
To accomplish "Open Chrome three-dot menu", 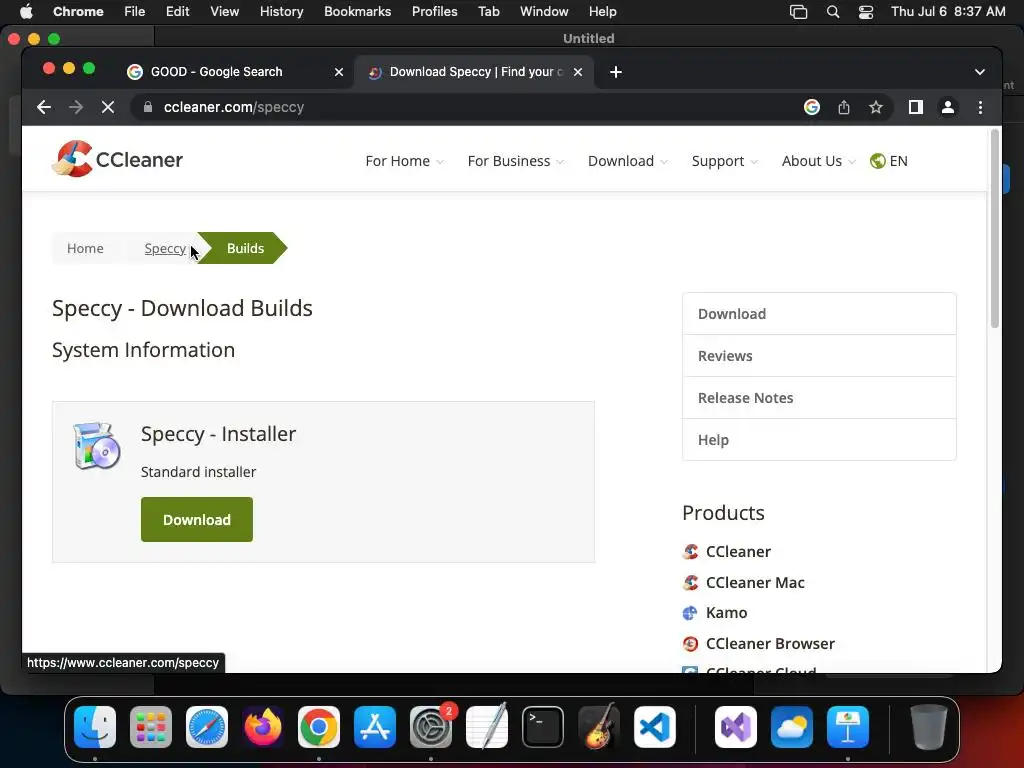I will click(x=980, y=107).
